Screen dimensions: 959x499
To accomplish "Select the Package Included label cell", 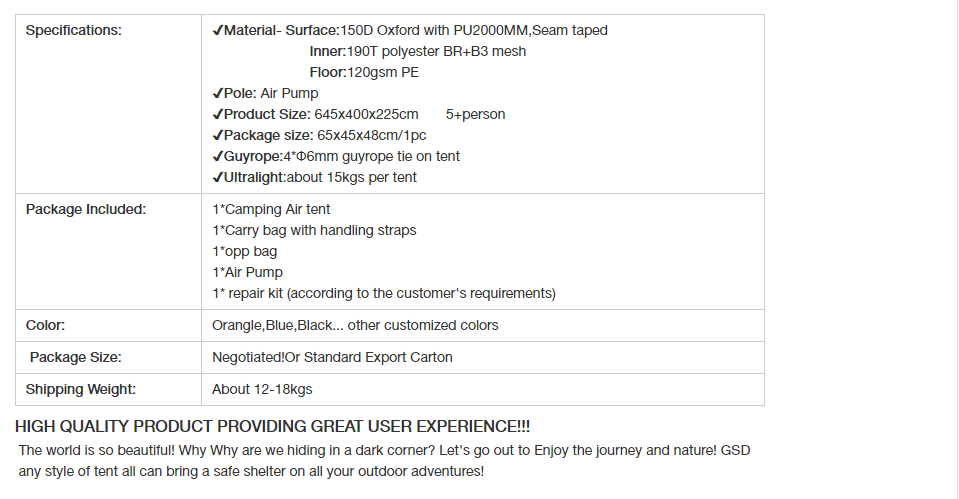I will 86,209.
